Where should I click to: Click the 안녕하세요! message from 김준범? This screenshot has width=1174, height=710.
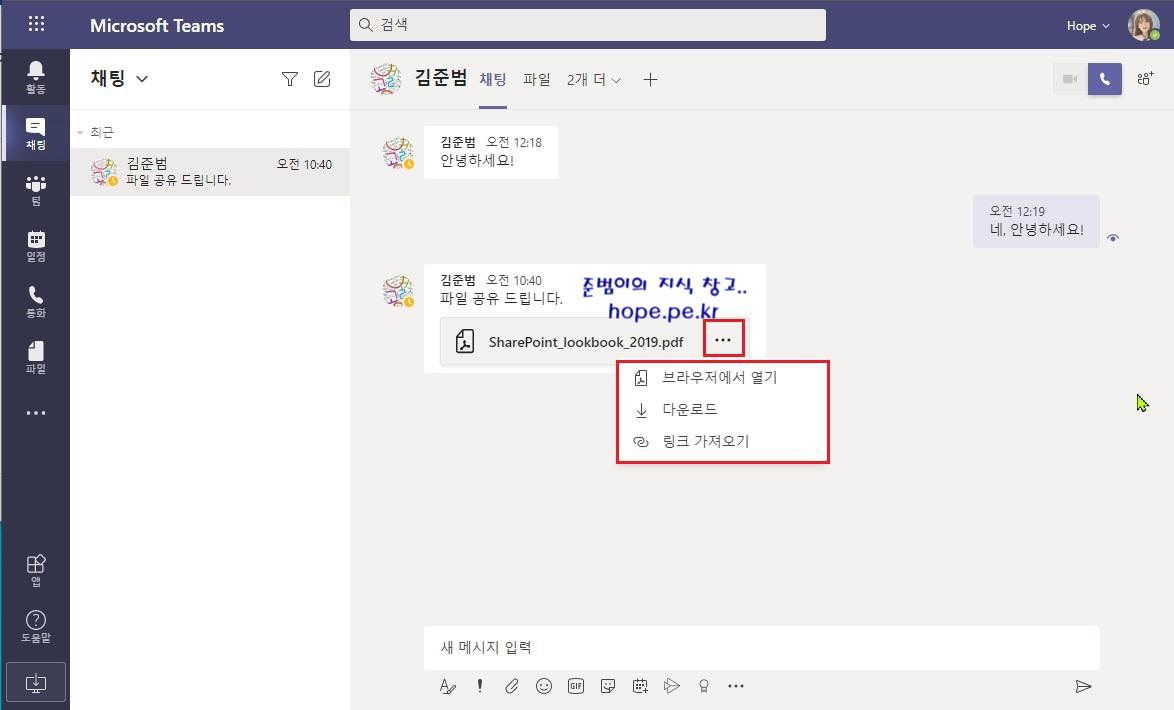tap(490, 153)
